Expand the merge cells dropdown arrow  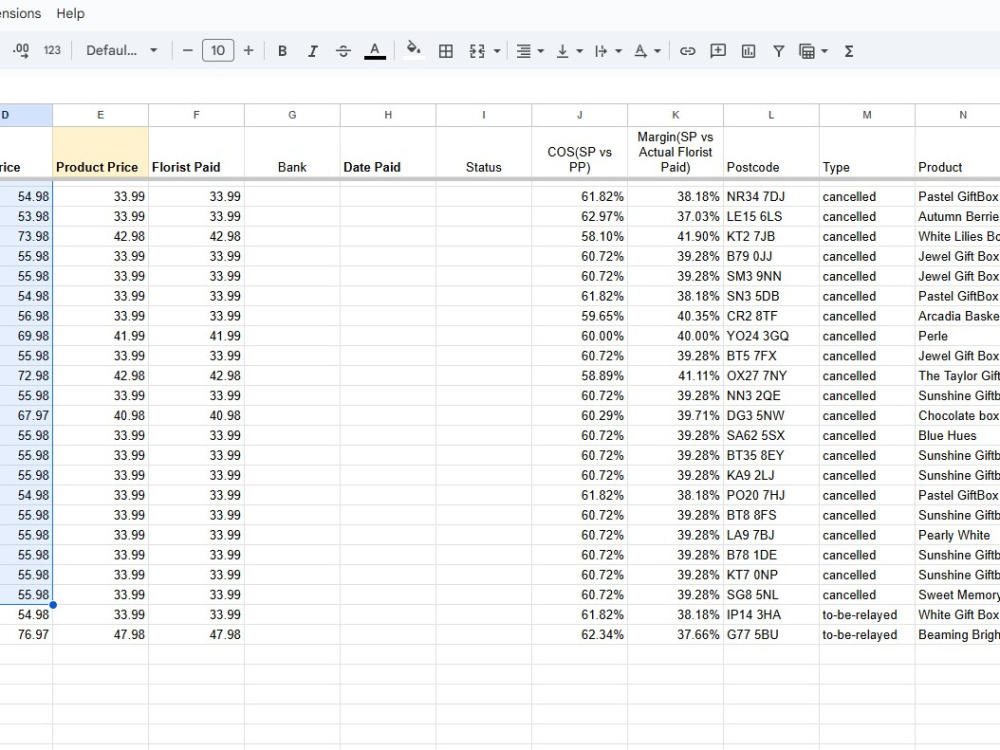[x=497, y=51]
